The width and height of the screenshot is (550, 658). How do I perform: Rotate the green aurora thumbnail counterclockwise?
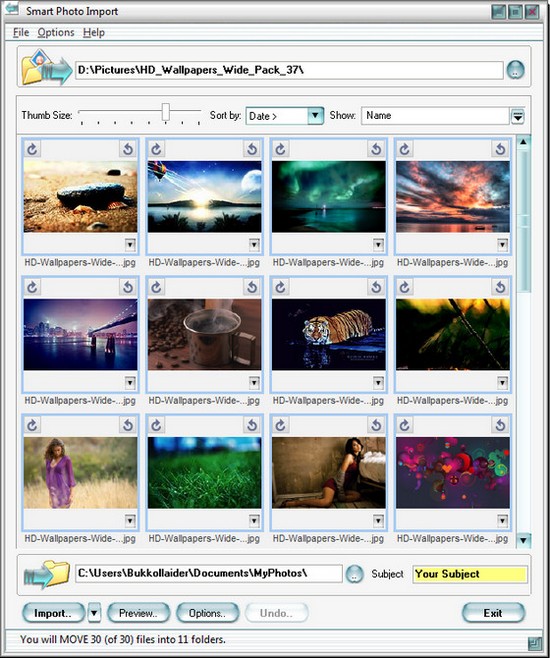376,149
